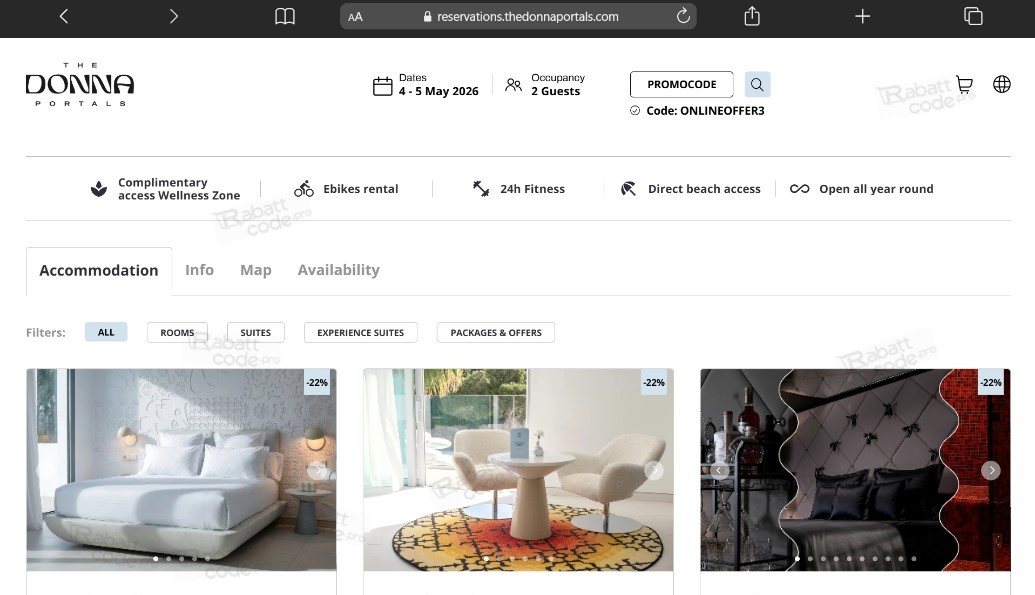Reload the page with the refresh icon

coord(683,16)
